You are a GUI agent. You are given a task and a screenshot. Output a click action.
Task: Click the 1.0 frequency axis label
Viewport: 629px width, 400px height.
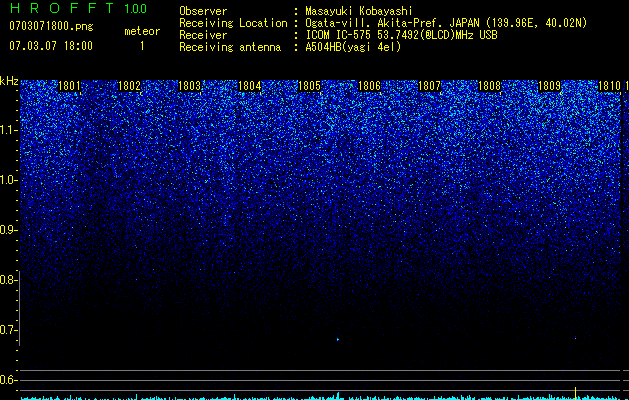click(x=8, y=180)
